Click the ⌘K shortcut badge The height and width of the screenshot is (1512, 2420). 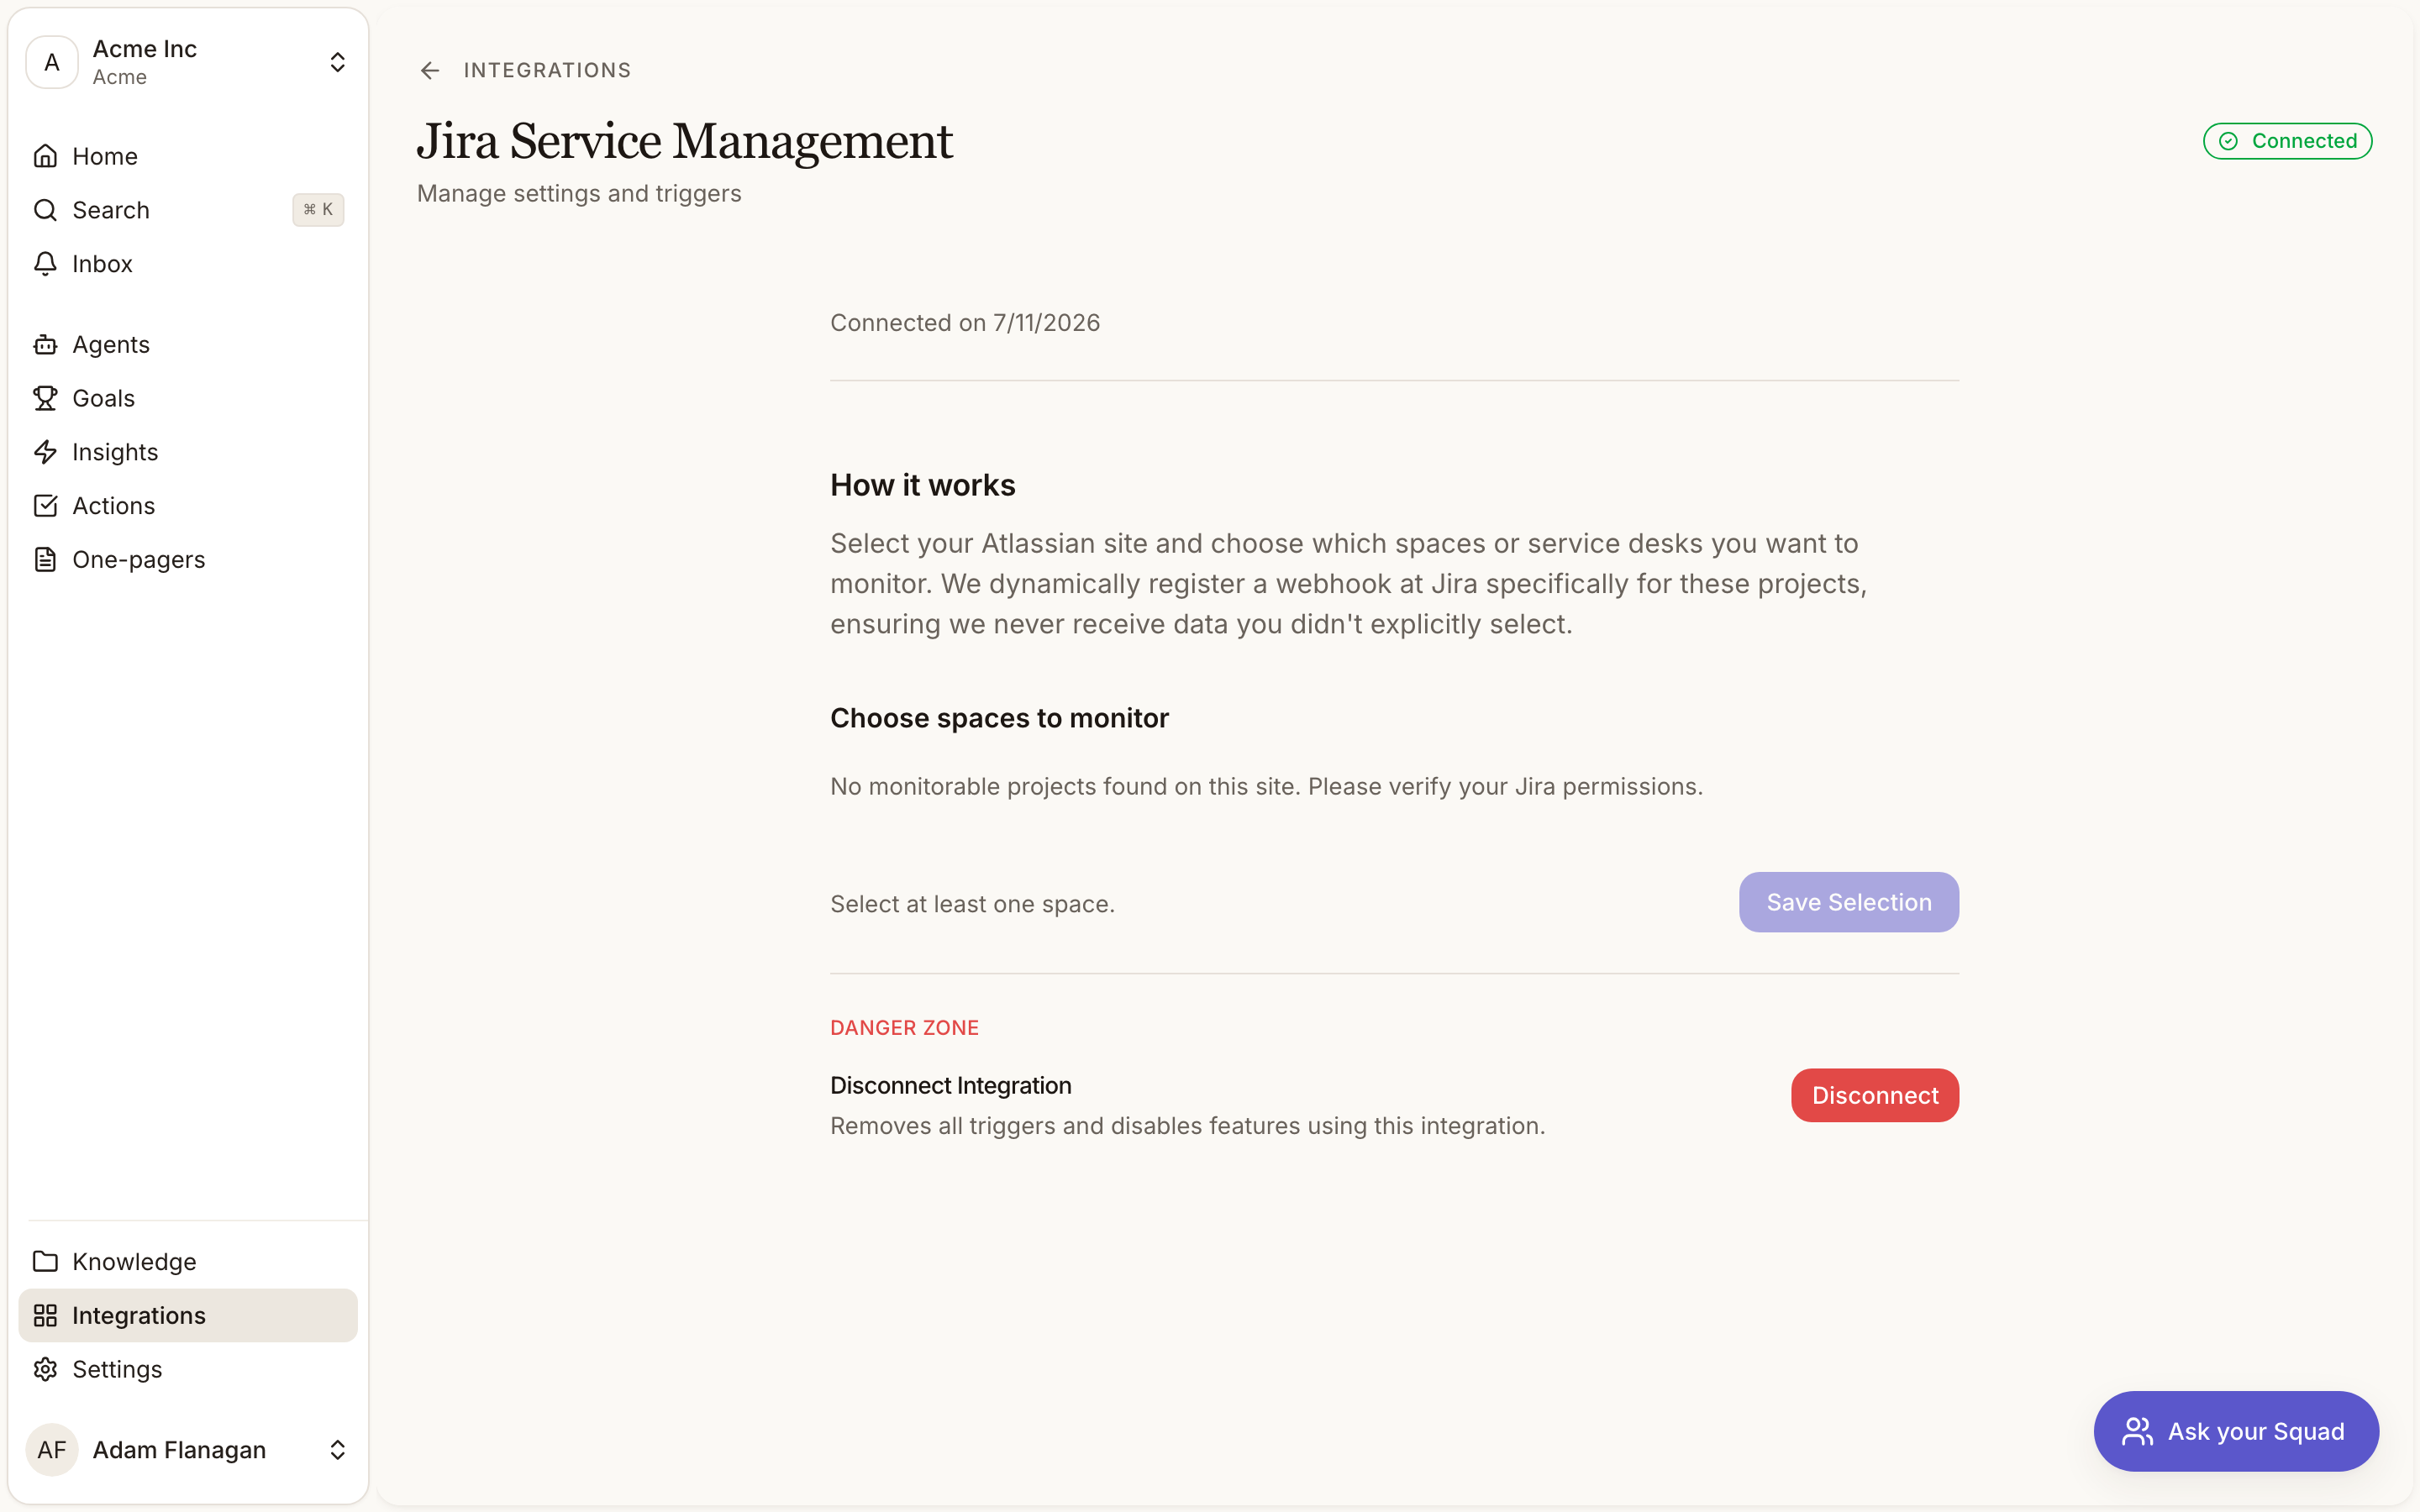(x=318, y=210)
